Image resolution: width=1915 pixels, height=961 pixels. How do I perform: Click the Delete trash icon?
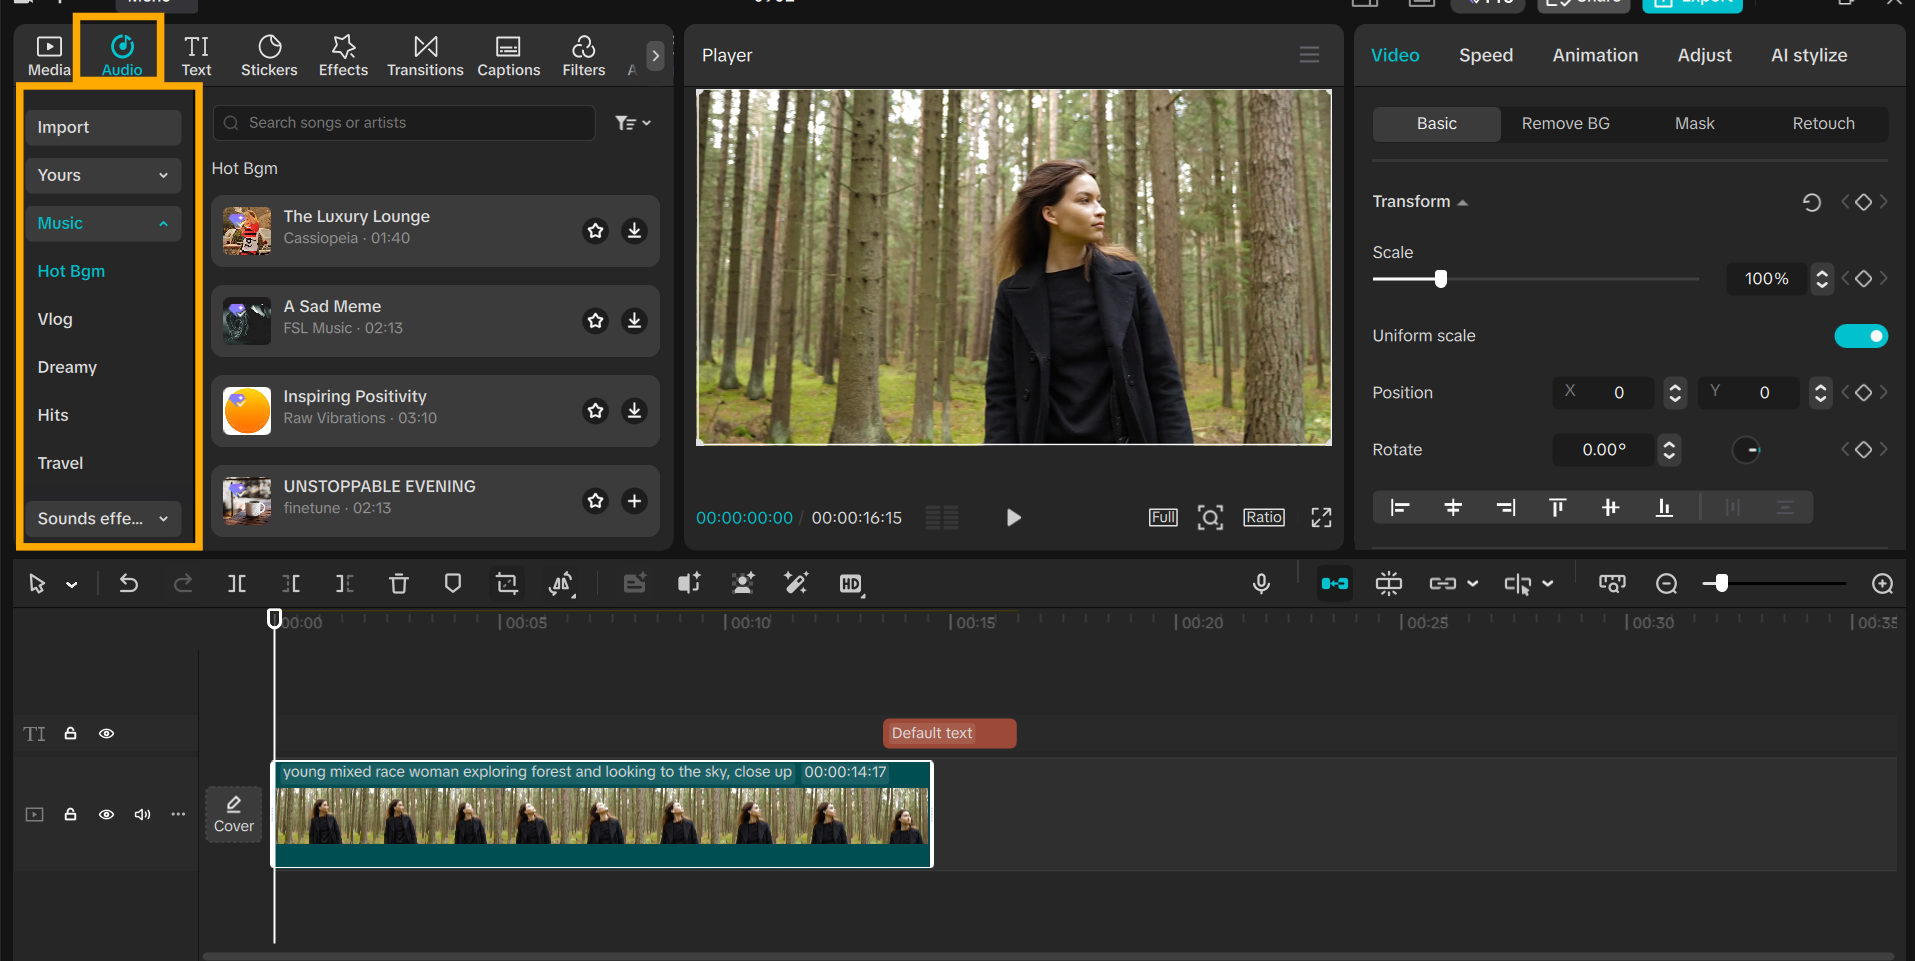click(398, 584)
